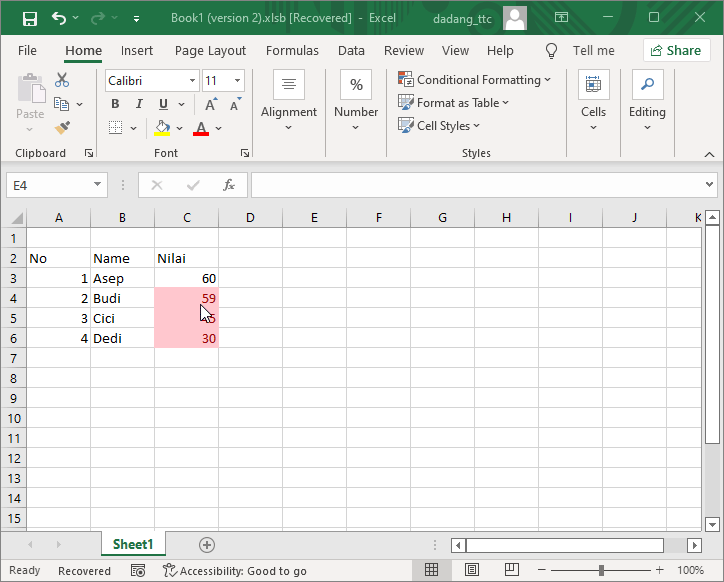This screenshot has width=724, height=582.
Task: Click the Insert Function fx icon
Action: 228,185
